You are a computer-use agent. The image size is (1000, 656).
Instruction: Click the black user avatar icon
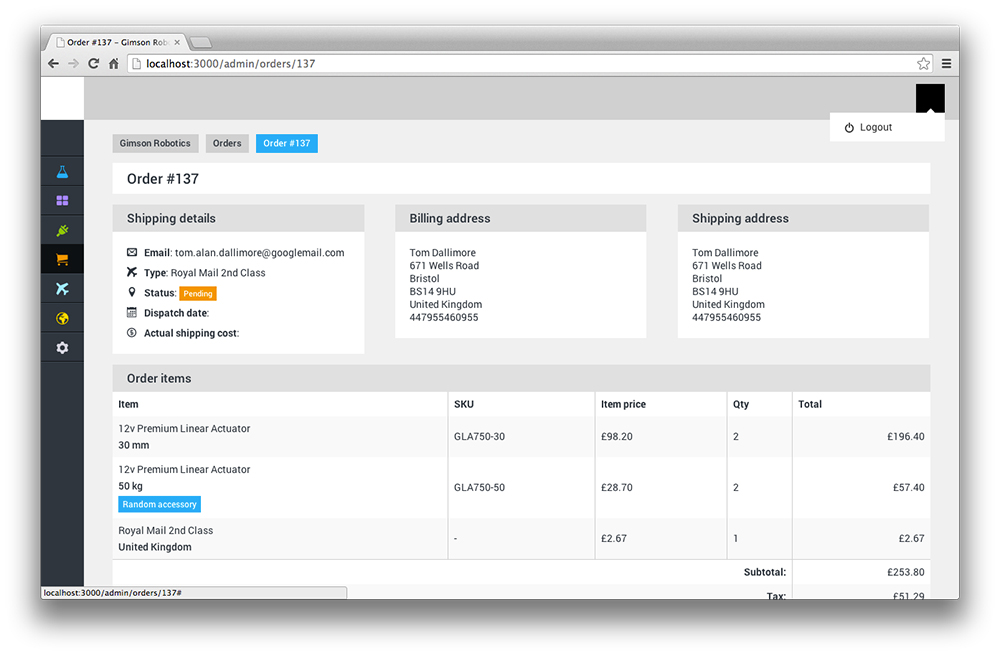pos(930,98)
